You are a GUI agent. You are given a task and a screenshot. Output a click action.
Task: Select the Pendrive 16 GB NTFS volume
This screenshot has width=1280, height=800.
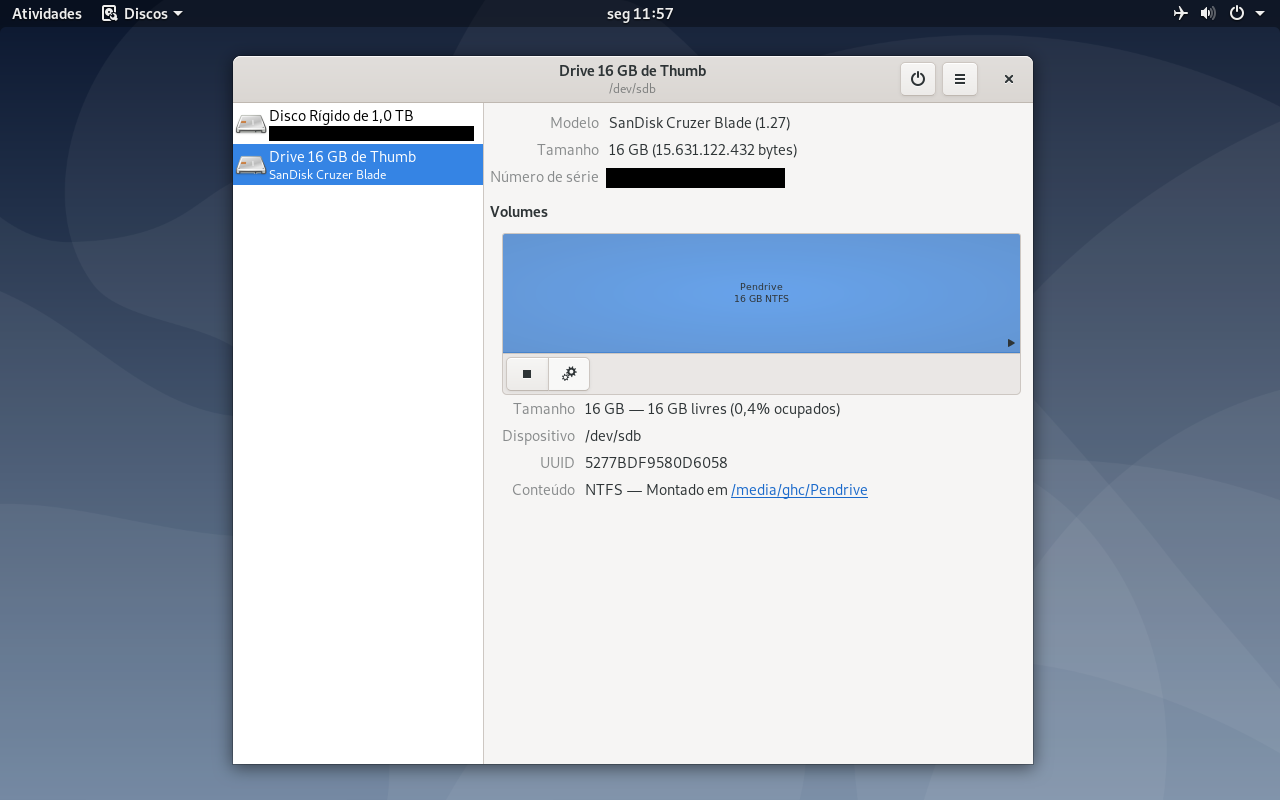coord(761,293)
